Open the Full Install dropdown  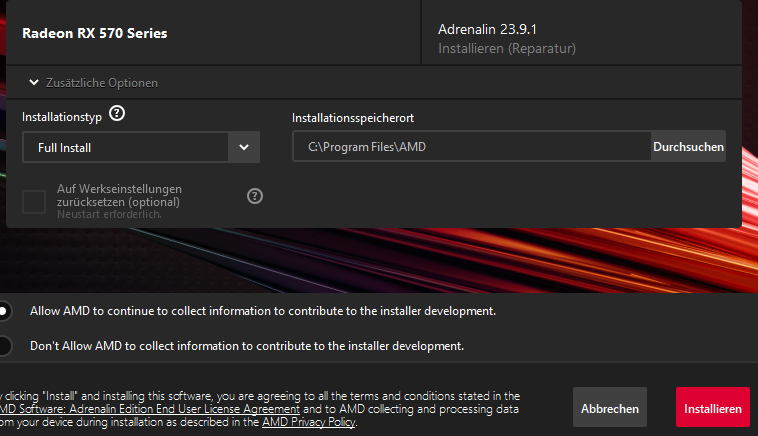pos(141,147)
